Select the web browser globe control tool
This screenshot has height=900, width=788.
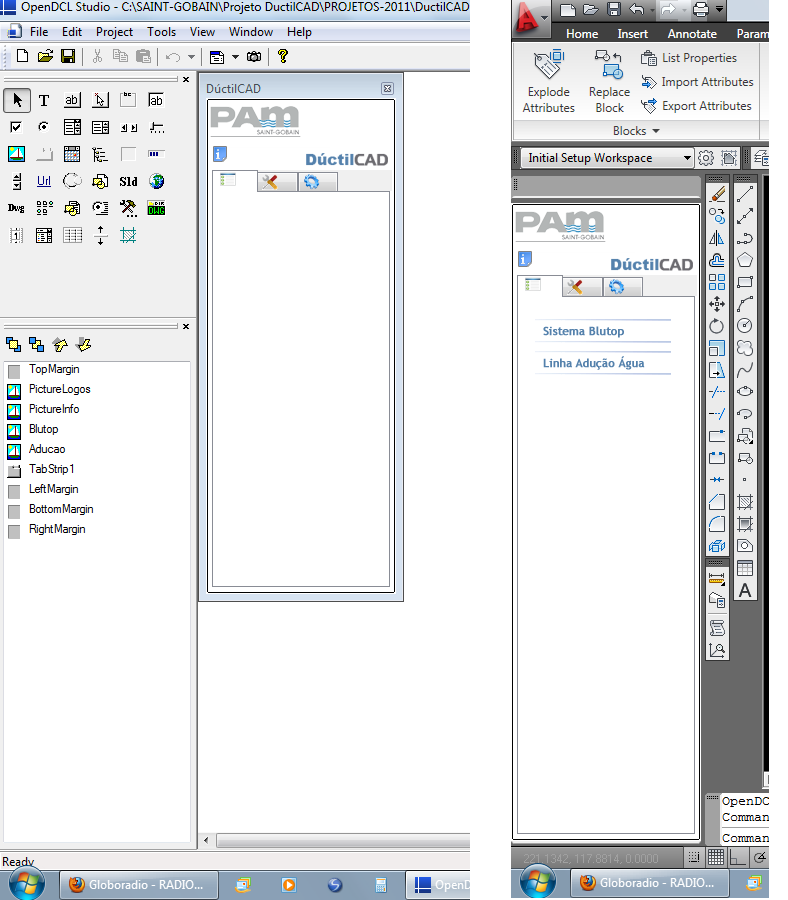(156, 181)
